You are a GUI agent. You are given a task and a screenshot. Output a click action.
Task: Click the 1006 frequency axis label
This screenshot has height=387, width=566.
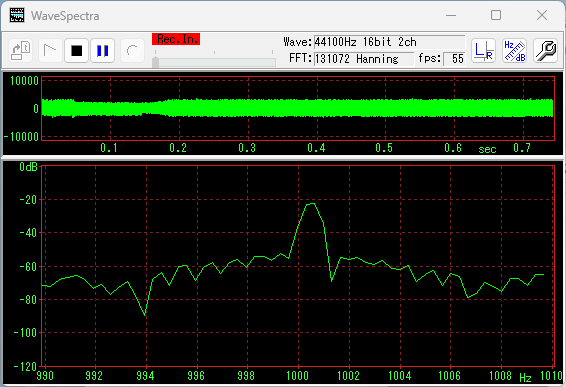[449, 376]
